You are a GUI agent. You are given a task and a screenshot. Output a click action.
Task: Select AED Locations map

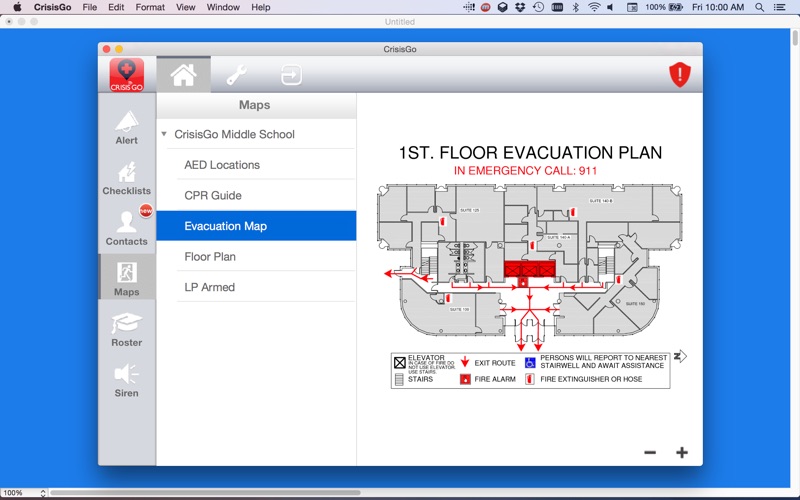coord(256,165)
